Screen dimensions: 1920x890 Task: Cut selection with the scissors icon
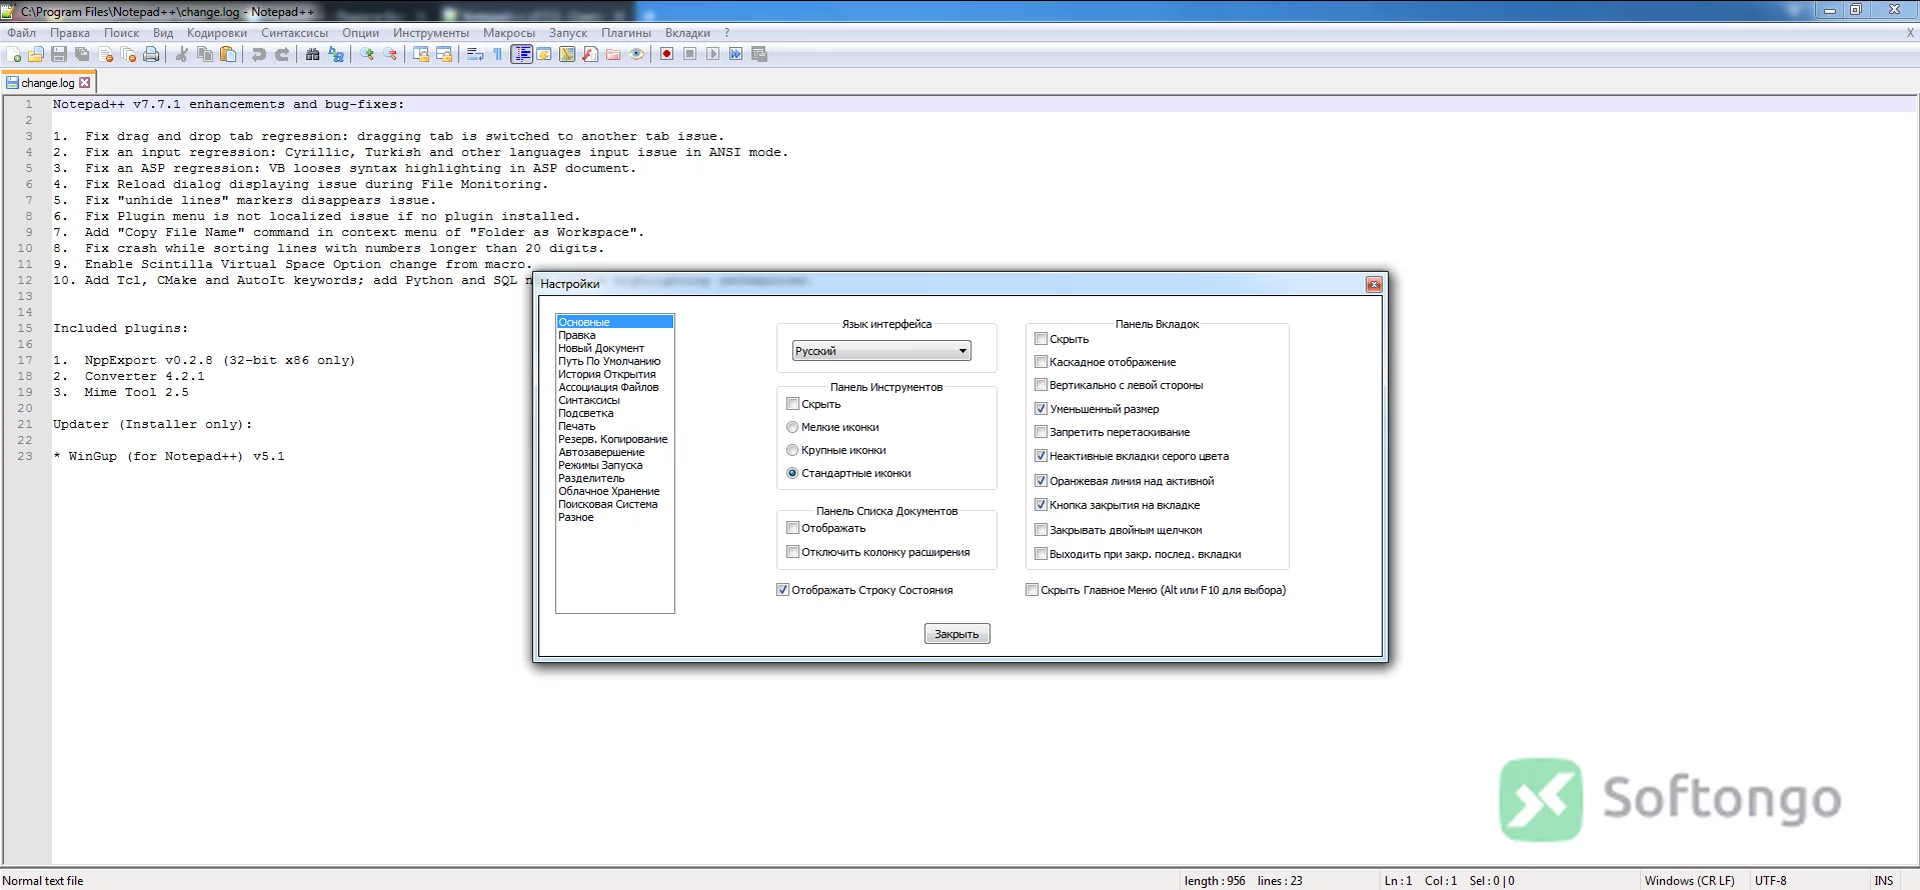pyautogui.click(x=182, y=55)
